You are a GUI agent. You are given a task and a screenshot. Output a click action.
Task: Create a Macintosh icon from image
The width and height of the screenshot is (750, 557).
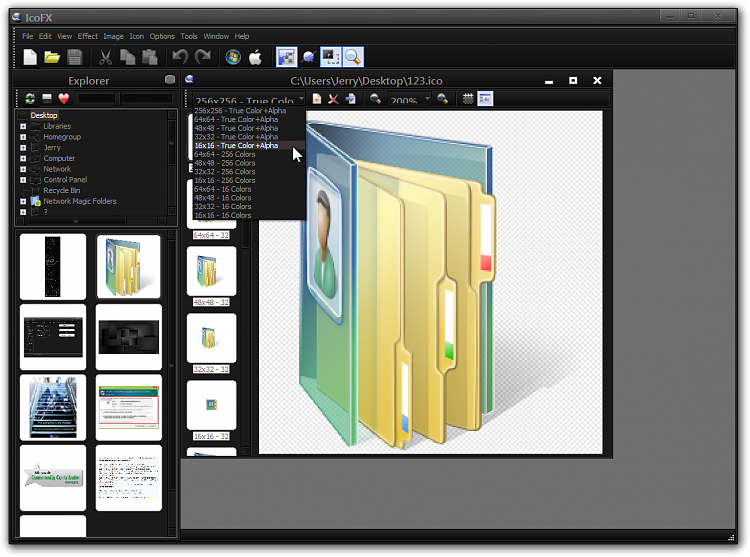(255, 57)
